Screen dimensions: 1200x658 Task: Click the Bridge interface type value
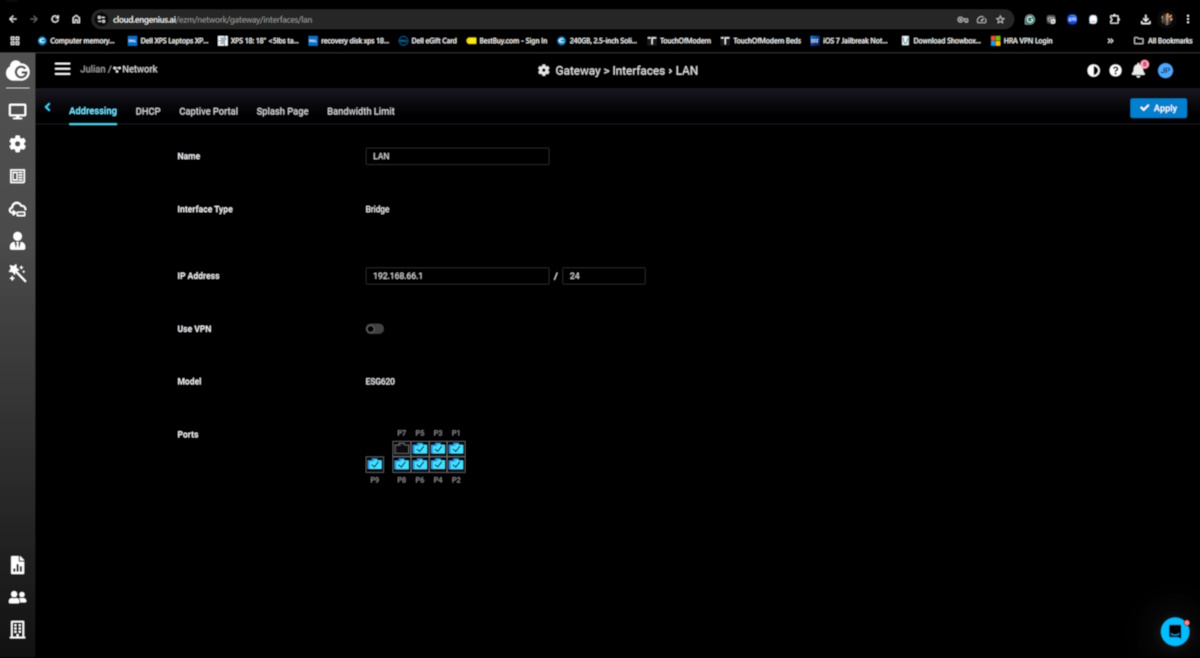(378, 209)
